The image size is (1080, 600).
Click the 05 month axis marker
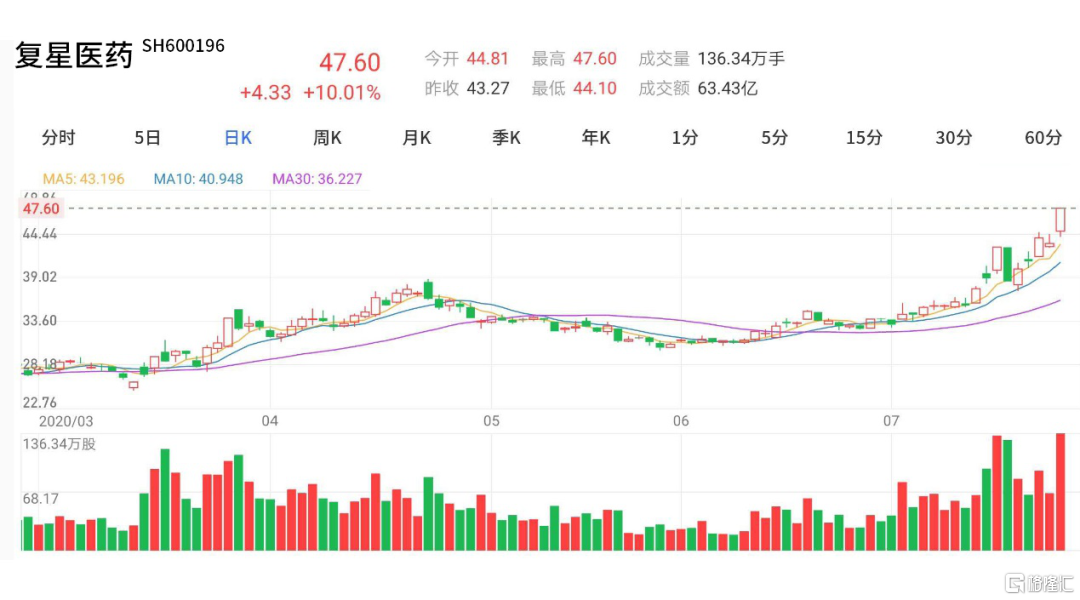pyautogui.click(x=491, y=421)
